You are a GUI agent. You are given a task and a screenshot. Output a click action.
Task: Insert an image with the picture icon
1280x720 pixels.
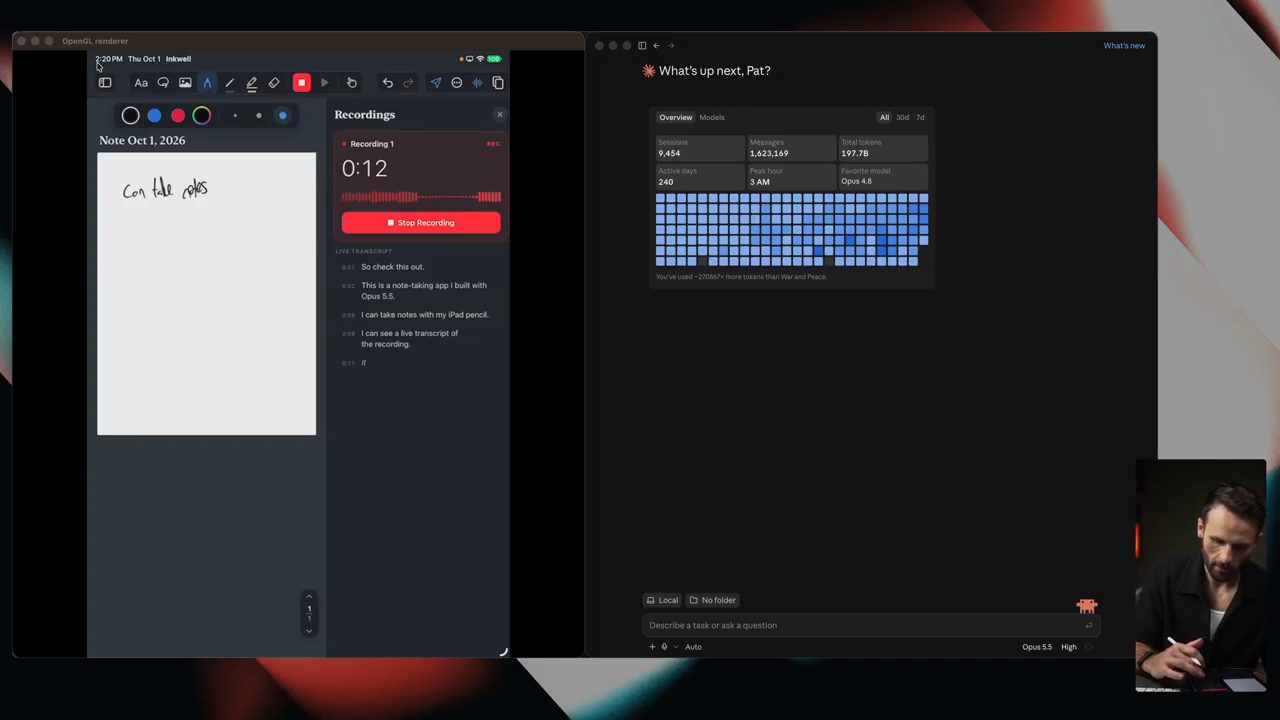tap(185, 83)
